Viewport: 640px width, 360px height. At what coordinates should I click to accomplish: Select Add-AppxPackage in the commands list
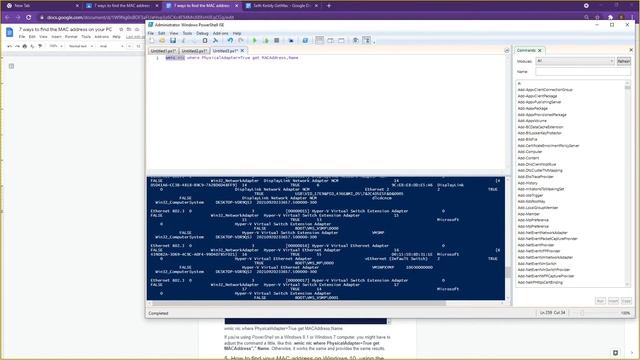pyautogui.click(x=532, y=109)
